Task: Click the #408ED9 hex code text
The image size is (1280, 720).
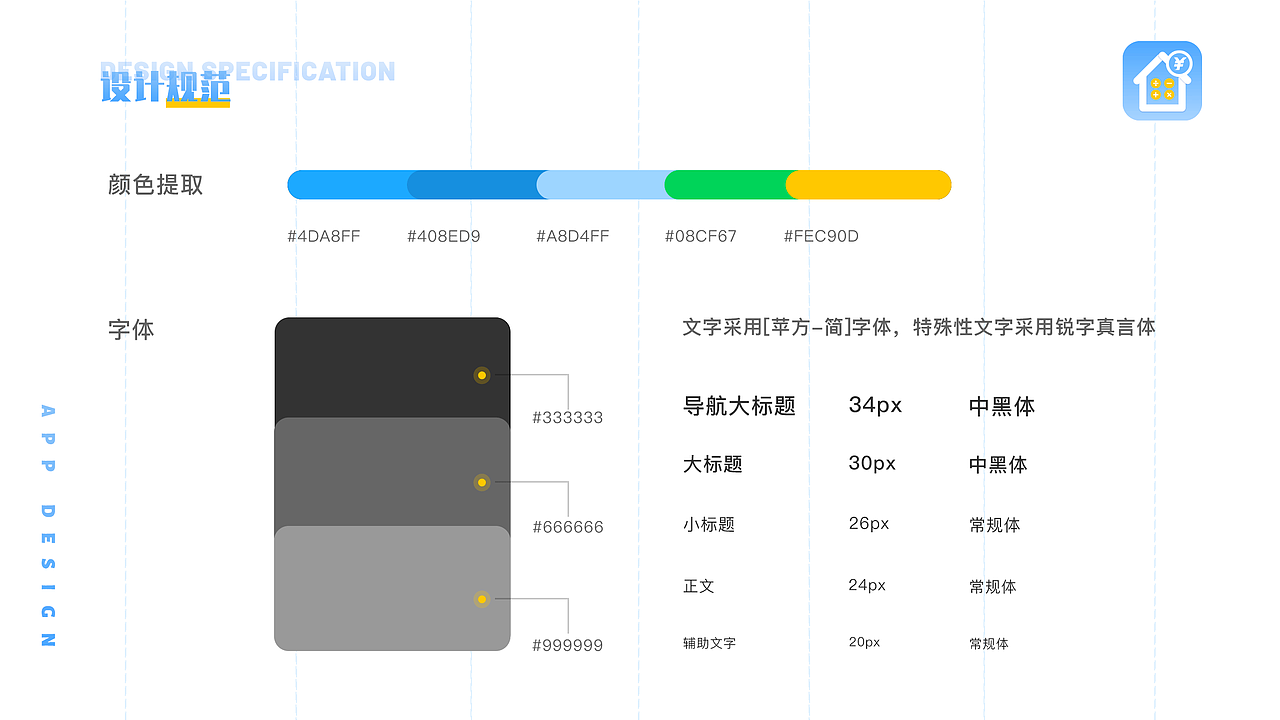Action: [443, 236]
